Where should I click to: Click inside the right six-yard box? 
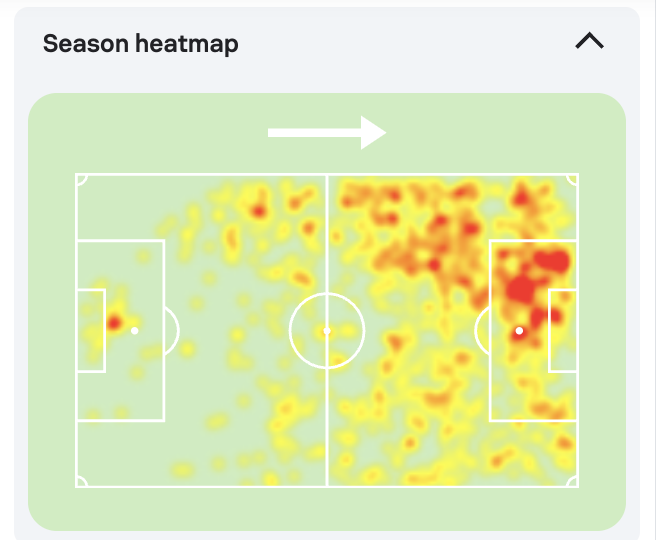(563, 330)
